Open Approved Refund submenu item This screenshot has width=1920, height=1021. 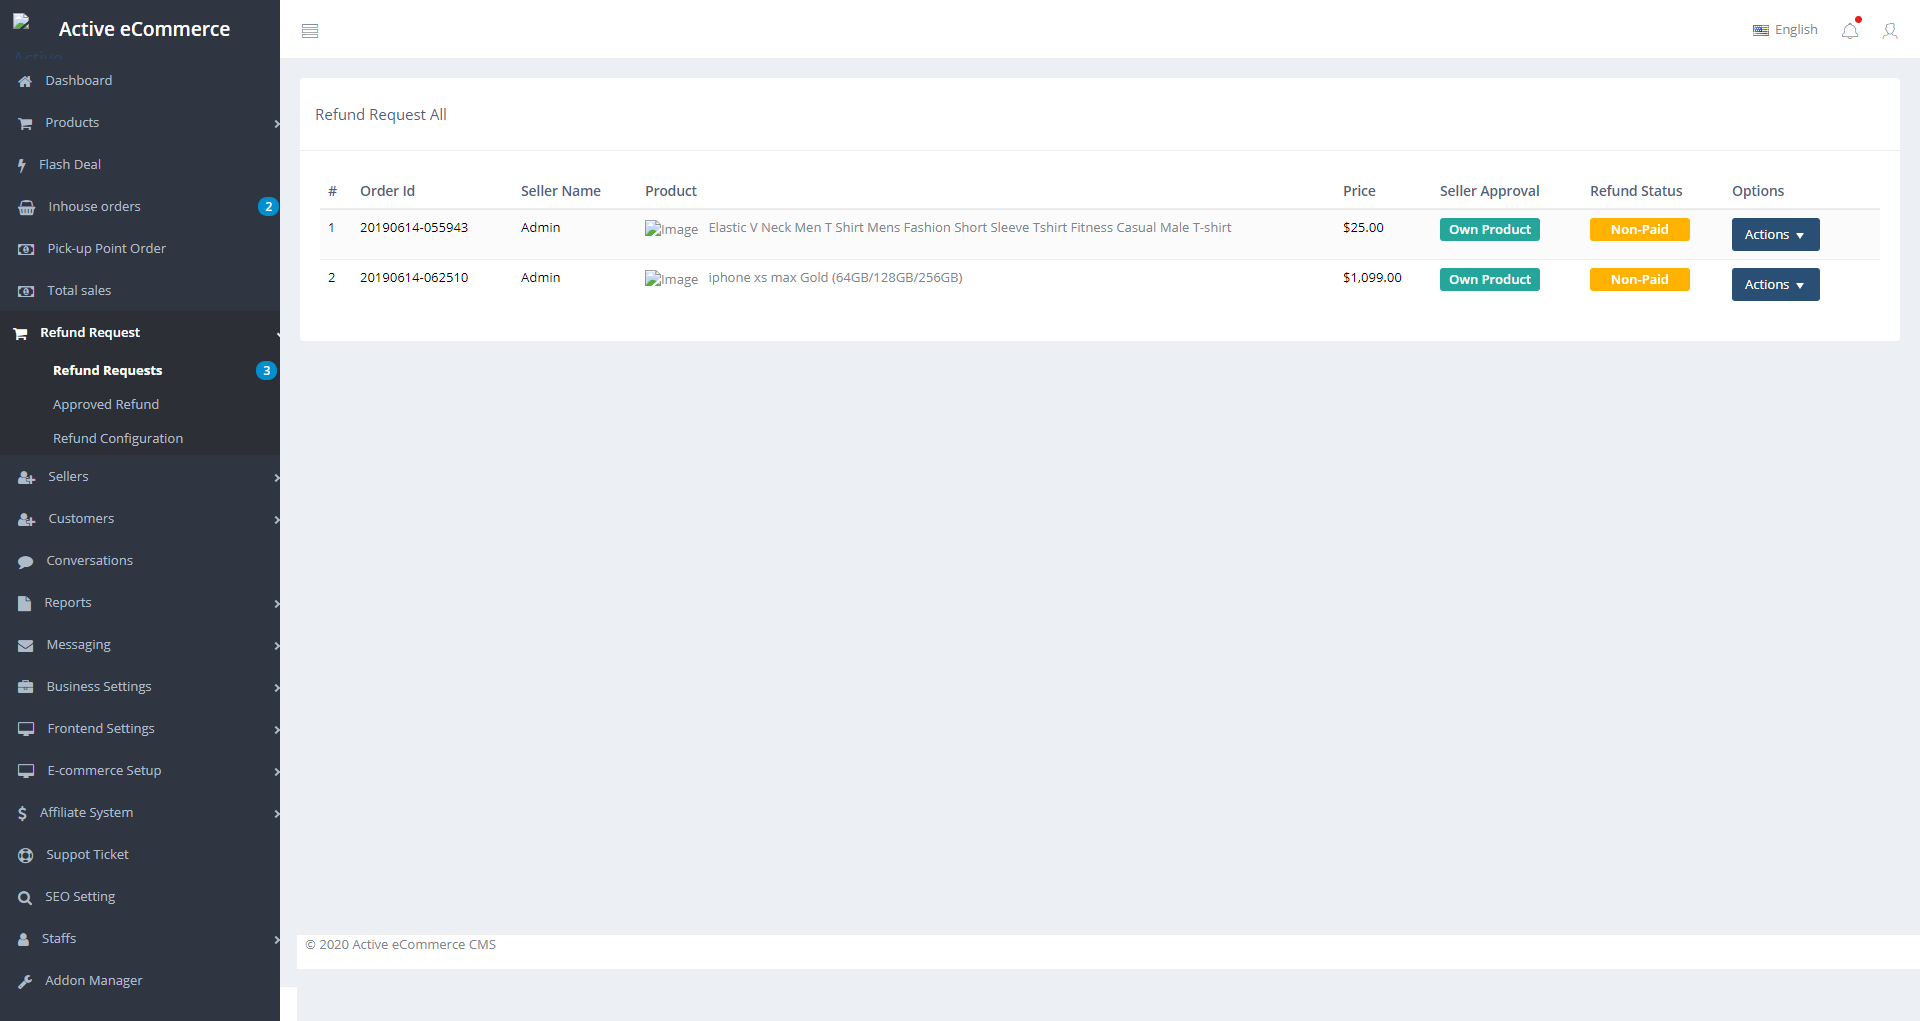[106, 405]
